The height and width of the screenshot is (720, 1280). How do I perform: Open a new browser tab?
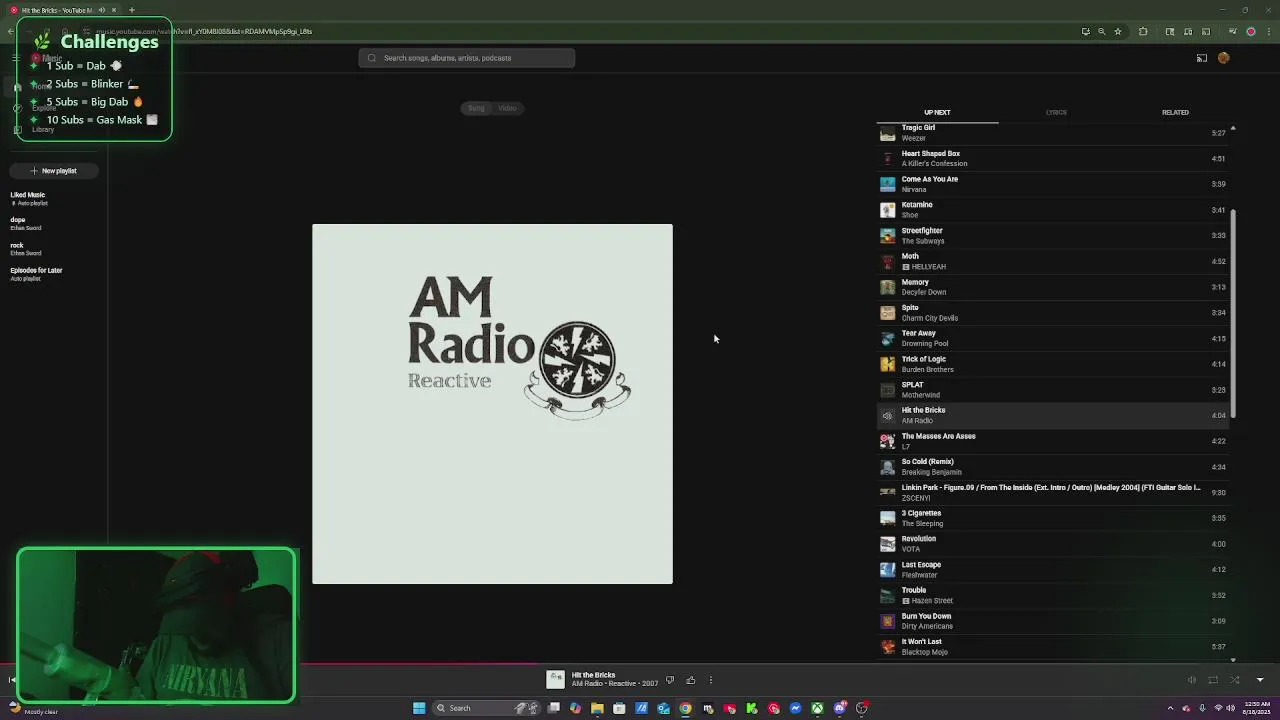131,10
